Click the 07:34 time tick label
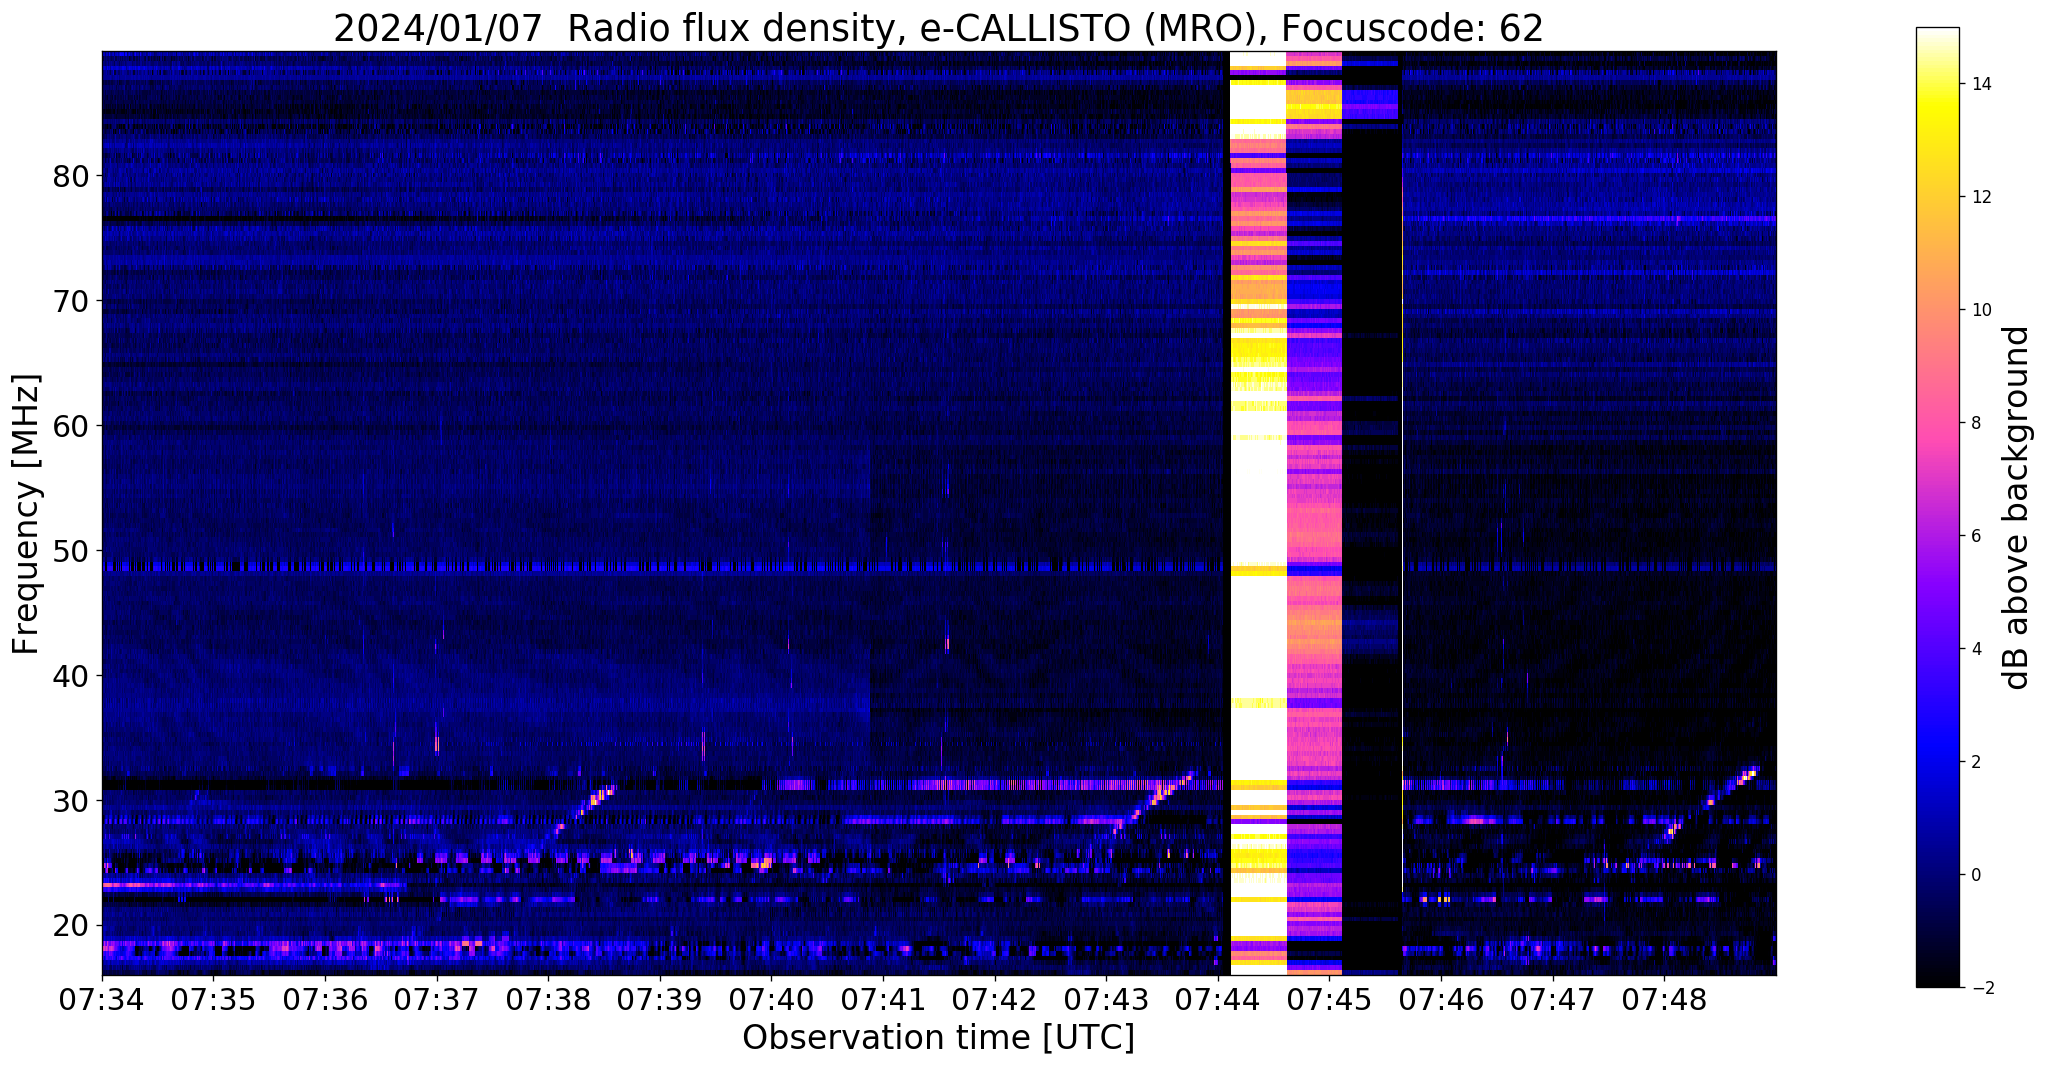Screen dimensions: 2047x1067 (102, 998)
